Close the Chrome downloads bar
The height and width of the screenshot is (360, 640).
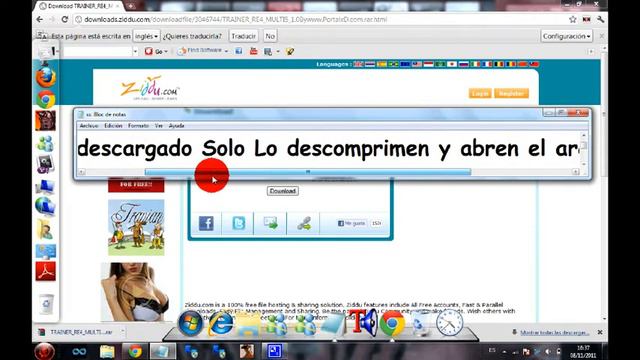point(600,332)
